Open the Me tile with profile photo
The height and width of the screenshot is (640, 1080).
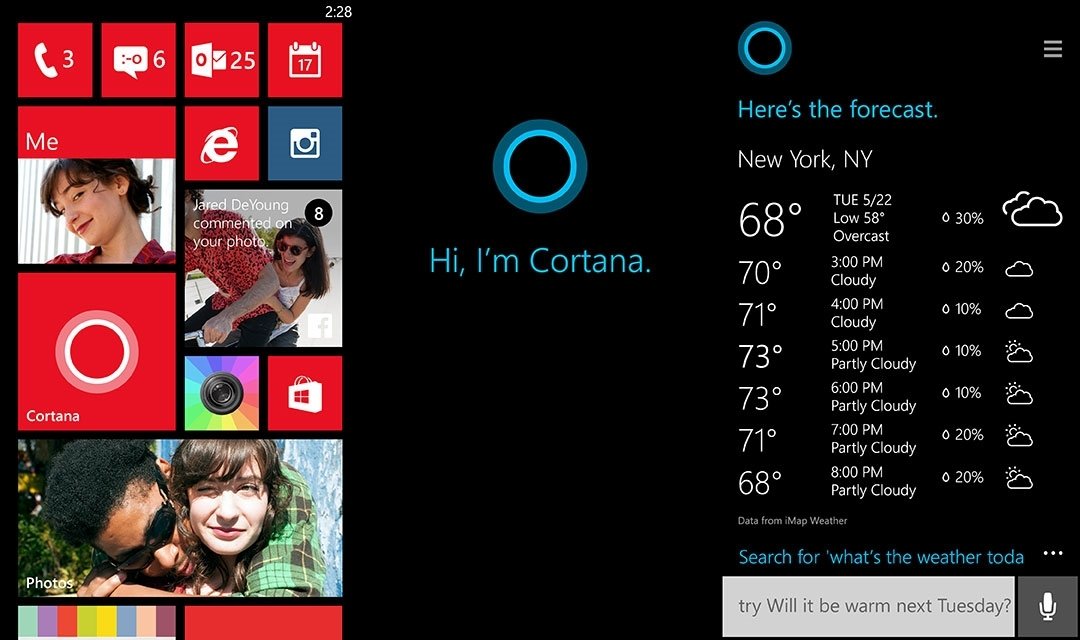tap(96, 185)
